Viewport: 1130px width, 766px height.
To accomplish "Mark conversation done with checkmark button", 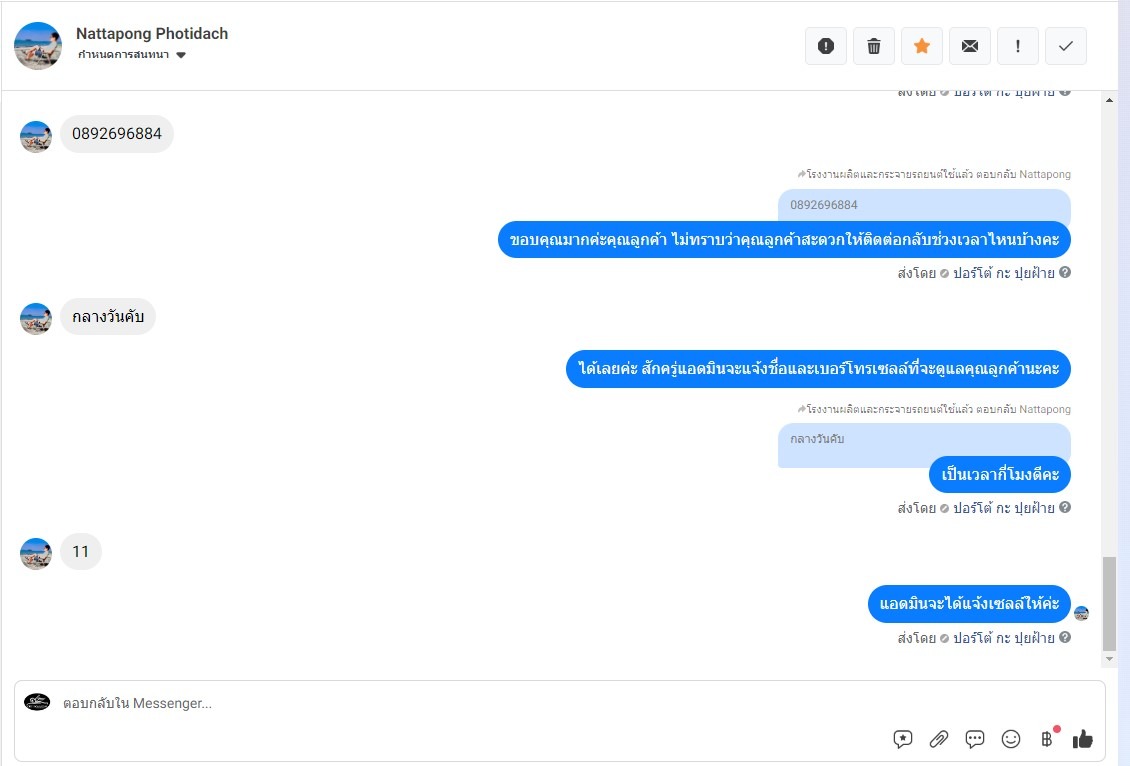I will tap(1066, 46).
